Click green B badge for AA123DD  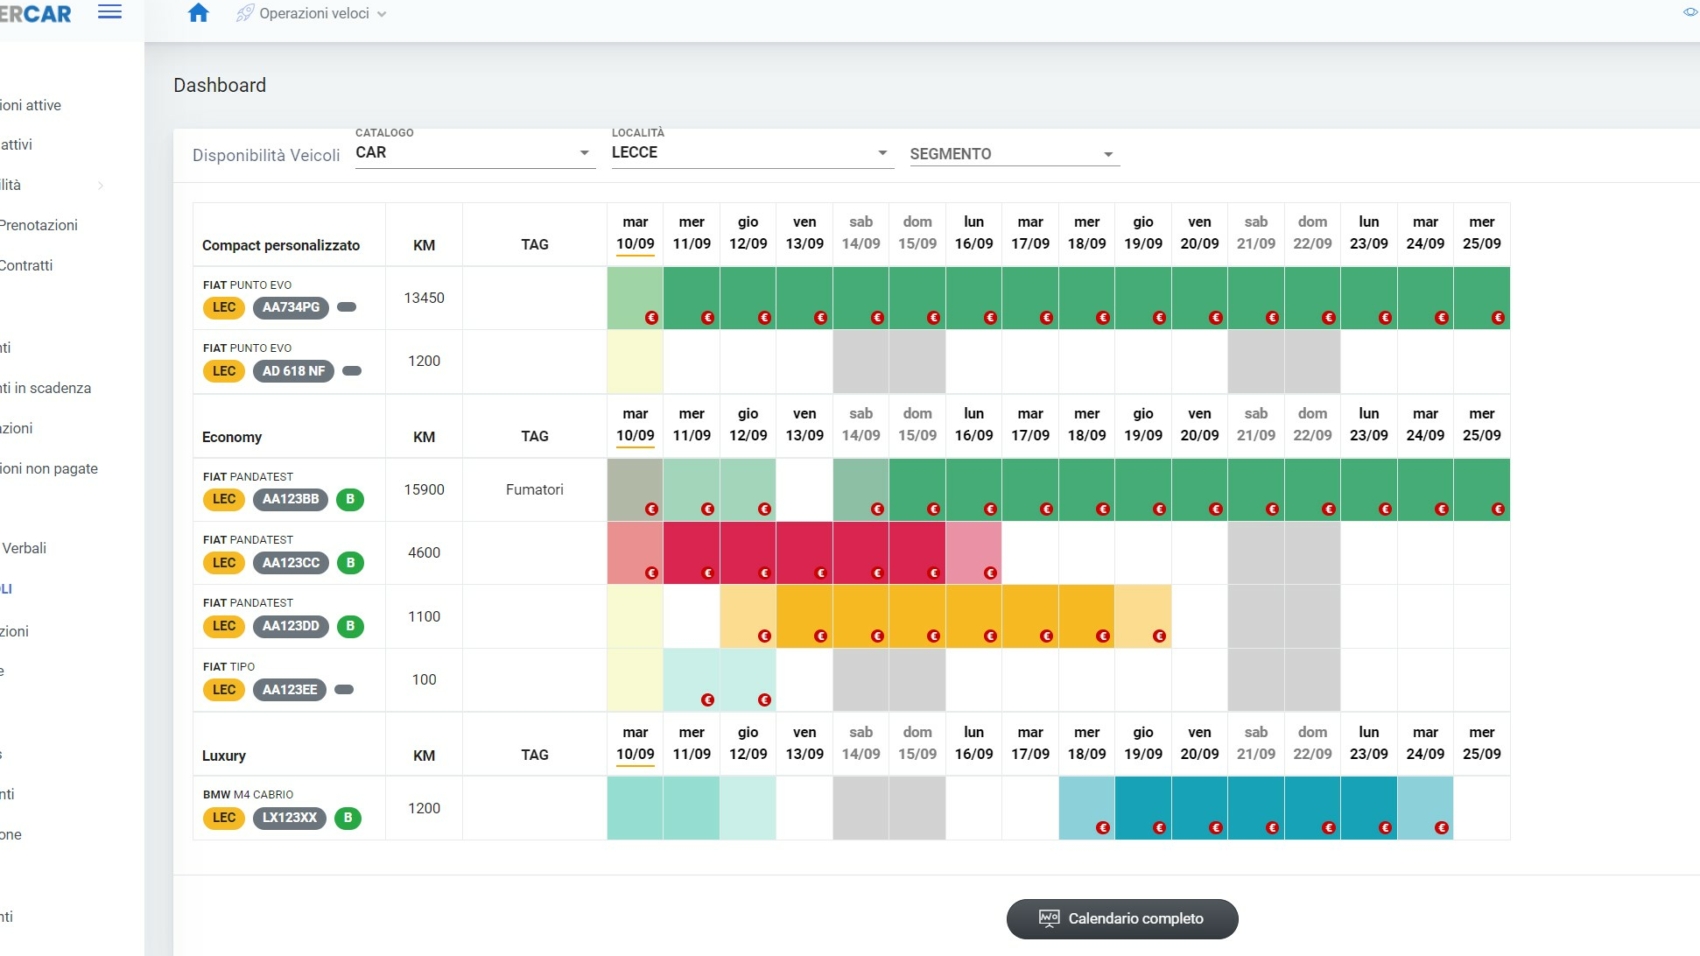coord(350,626)
